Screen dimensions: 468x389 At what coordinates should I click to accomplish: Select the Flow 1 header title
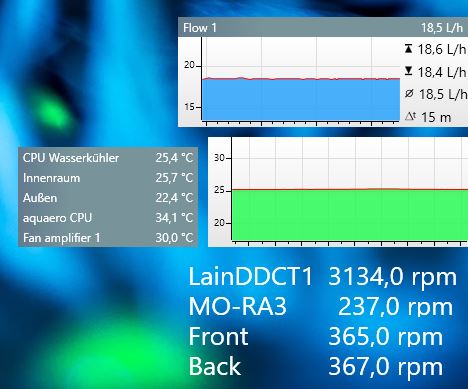200,28
